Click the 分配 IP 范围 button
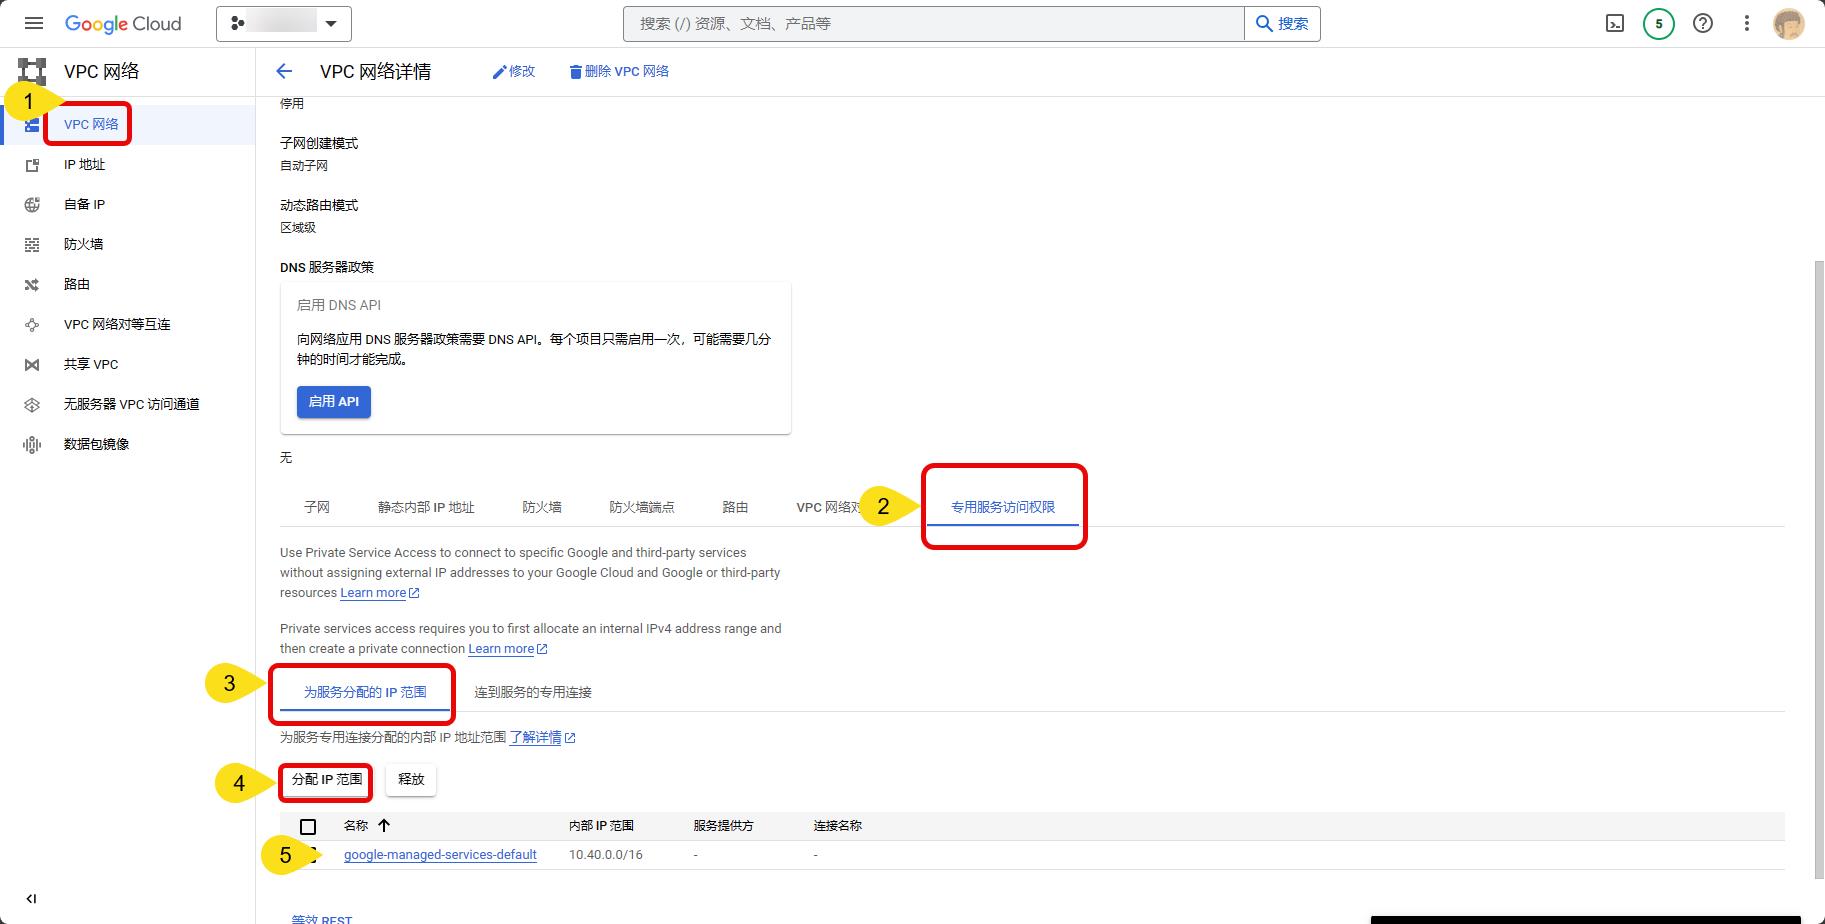Screen dimensions: 1825x924 coord(327,780)
